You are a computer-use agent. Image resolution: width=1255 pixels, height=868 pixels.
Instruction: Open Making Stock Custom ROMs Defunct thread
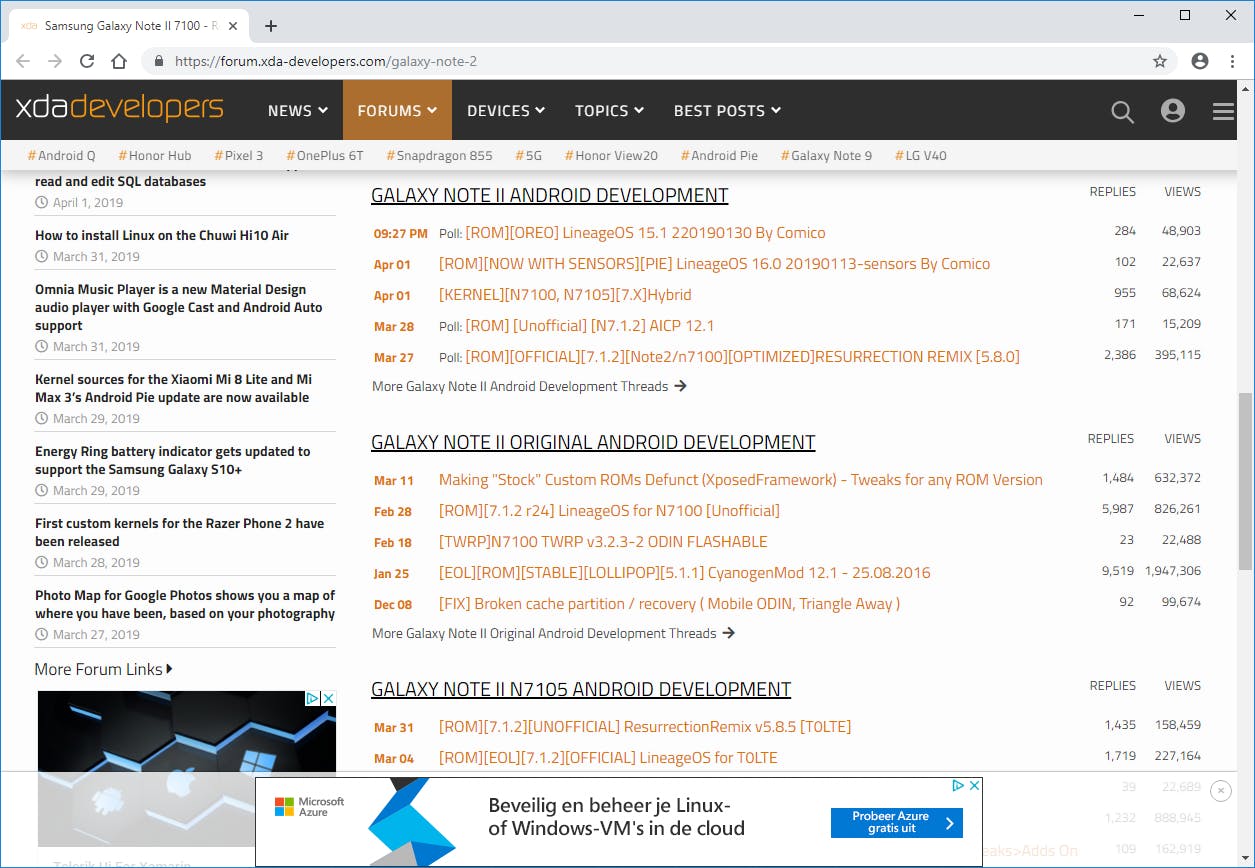[741, 480]
